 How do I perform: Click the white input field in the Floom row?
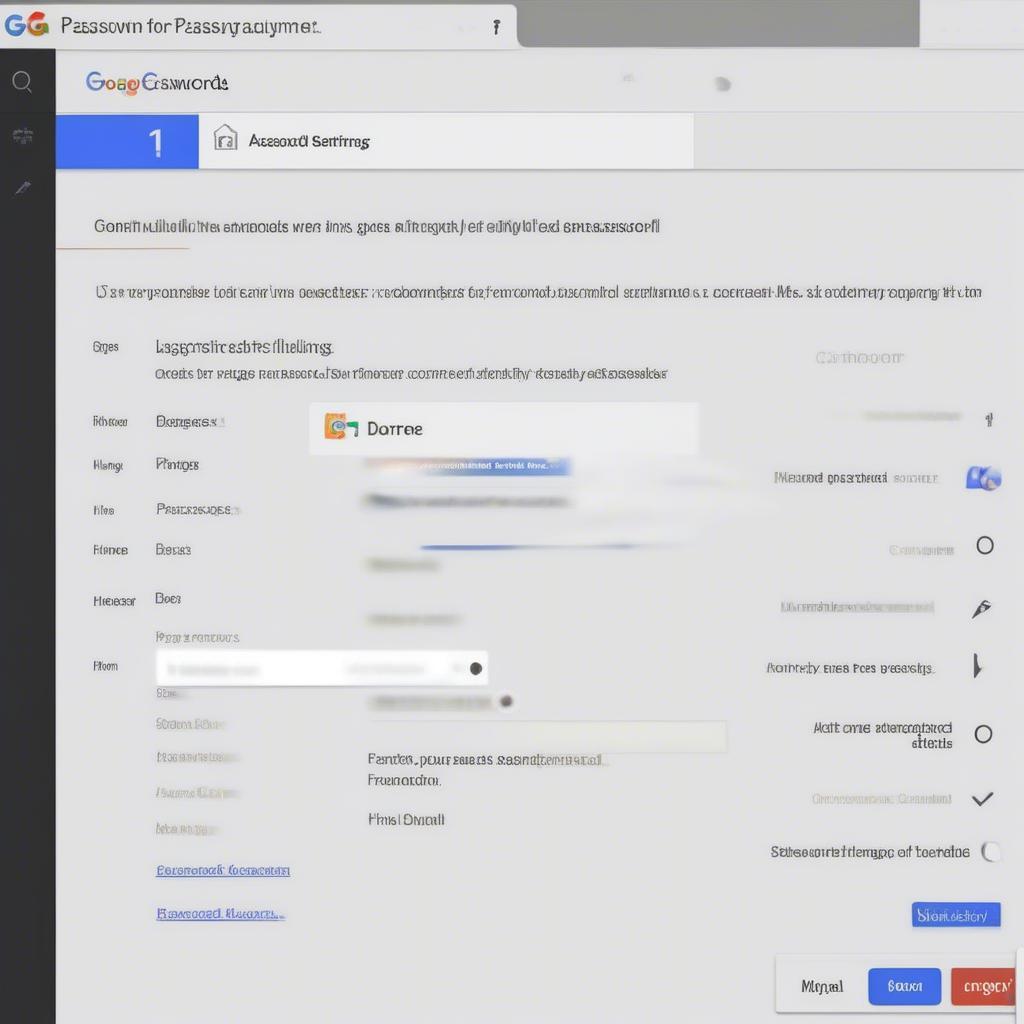[321, 668]
